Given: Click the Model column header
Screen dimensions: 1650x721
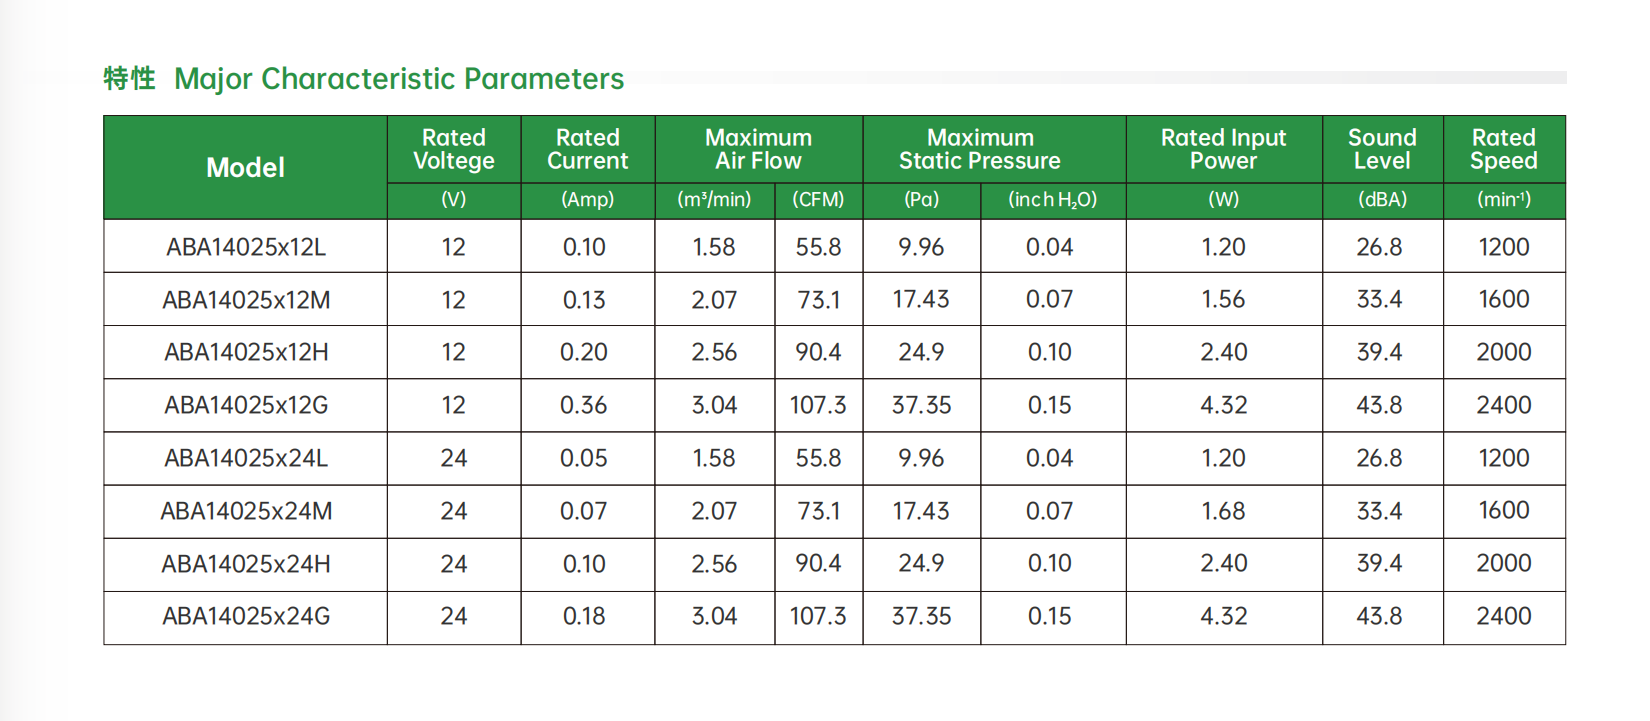Looking at the screenshot, I should click(x=245, y=168).
